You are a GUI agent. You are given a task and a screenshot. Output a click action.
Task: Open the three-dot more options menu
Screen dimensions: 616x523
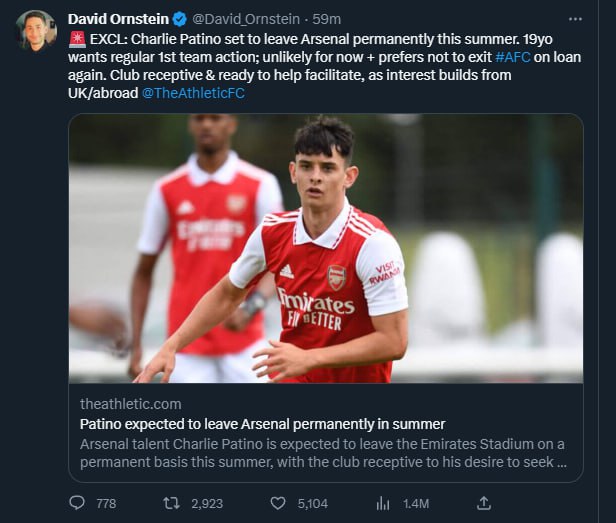coord(574,19)
